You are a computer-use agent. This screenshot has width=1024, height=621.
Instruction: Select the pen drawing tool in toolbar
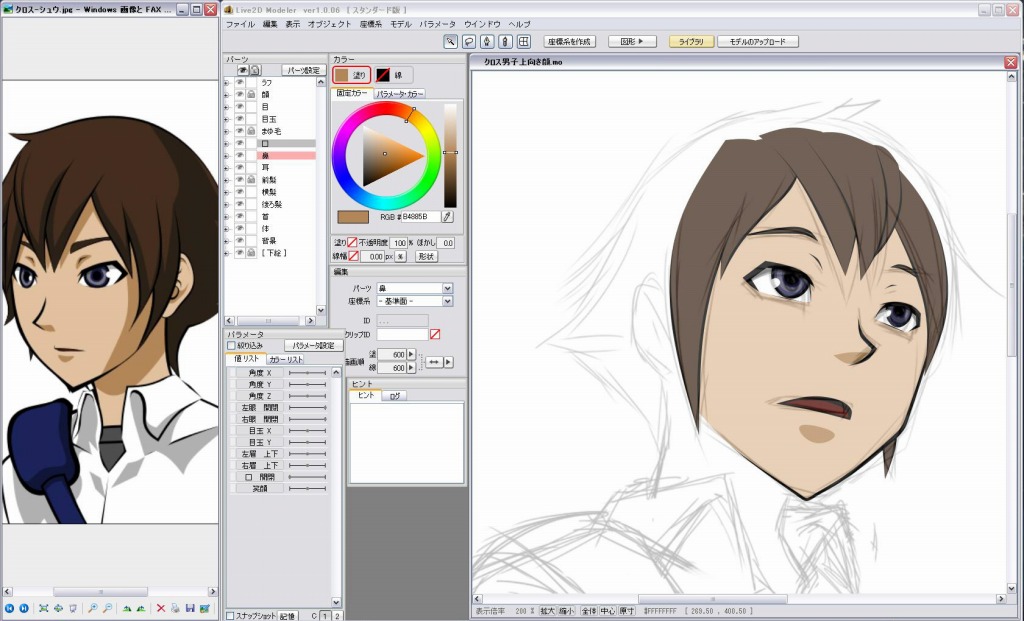pos(487,41)
